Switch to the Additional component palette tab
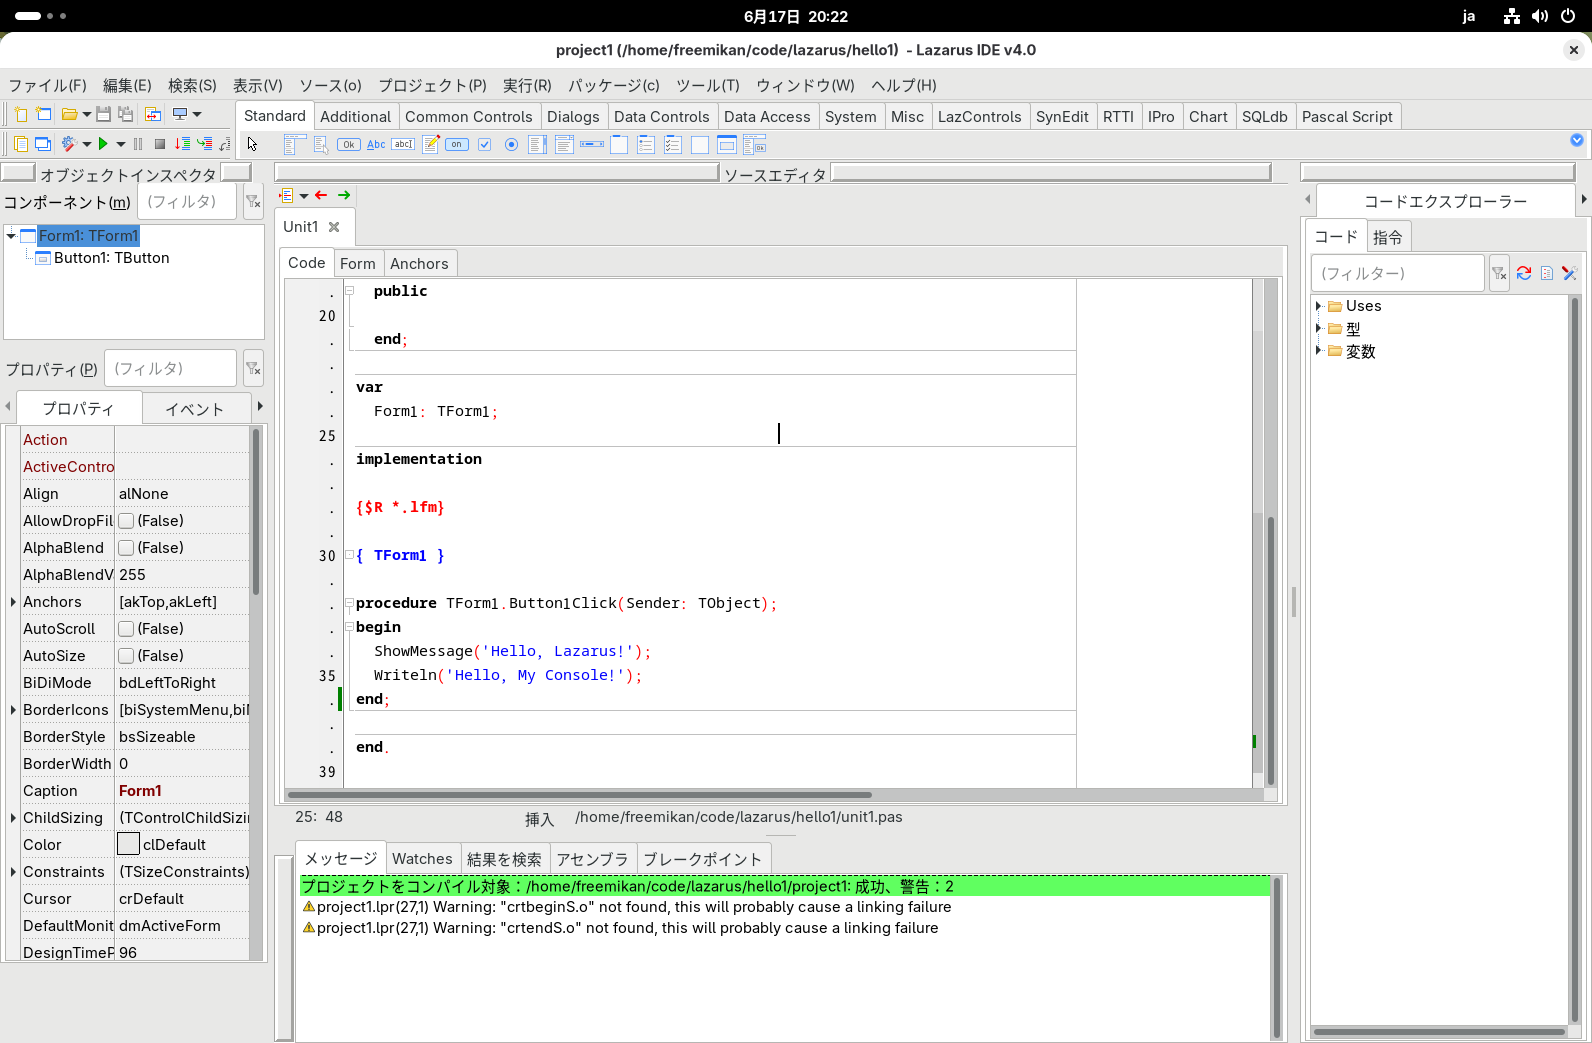Viewport: 1592px width, 1043px height. (355, 117)
